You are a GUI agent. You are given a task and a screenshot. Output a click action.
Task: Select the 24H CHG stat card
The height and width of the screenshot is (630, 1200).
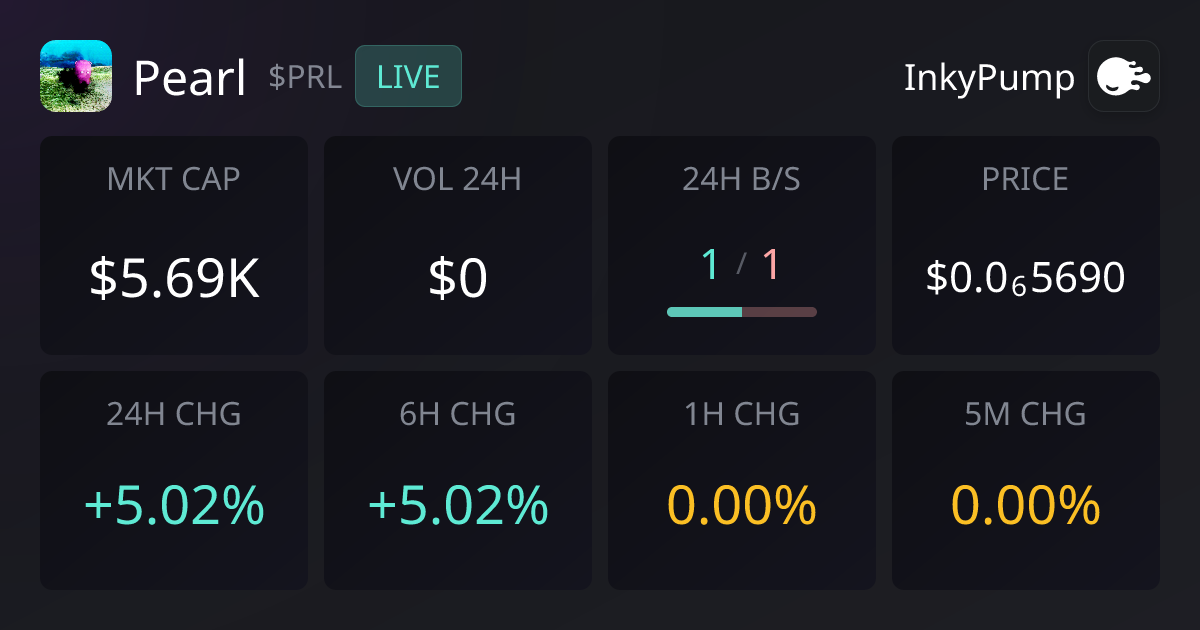(x=174, y=480)
